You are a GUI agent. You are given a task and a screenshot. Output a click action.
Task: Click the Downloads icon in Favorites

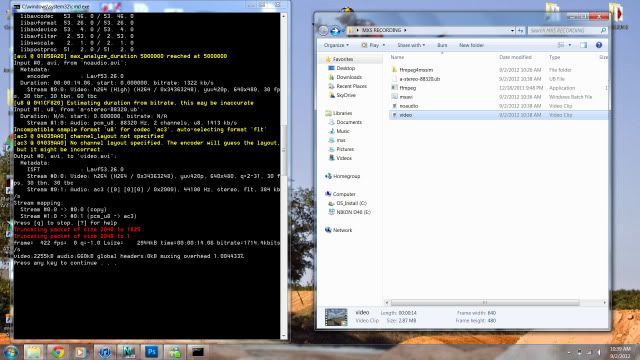pyautogui.click(x=331, y=77)
